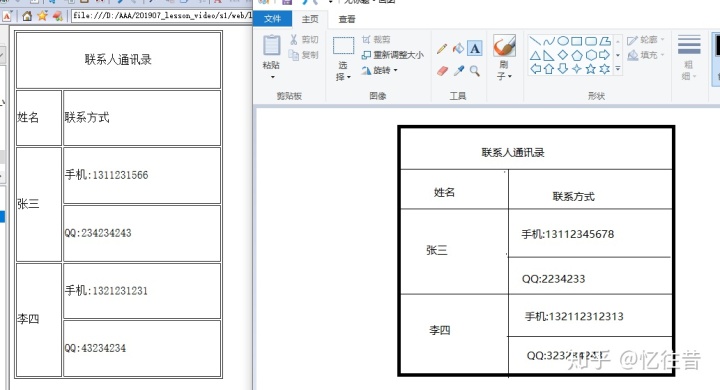
Task: Click 联系人通讯录 heading in browser table
Action: click(x=118, y=60)
